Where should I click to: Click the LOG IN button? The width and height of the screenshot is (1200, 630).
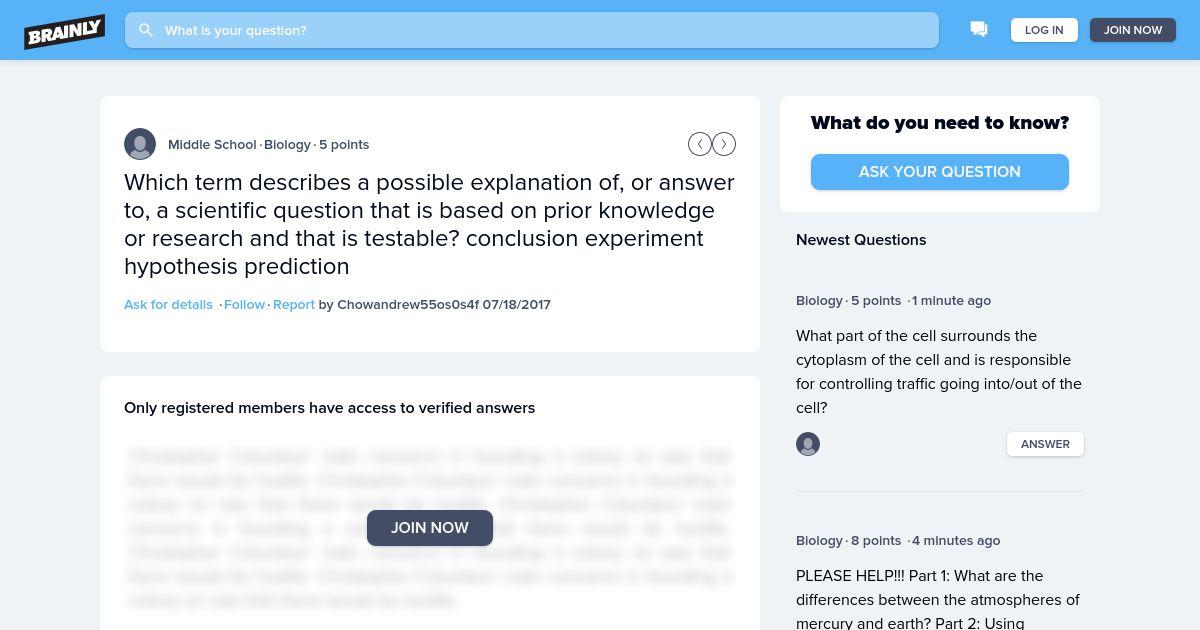(1044, 30)
